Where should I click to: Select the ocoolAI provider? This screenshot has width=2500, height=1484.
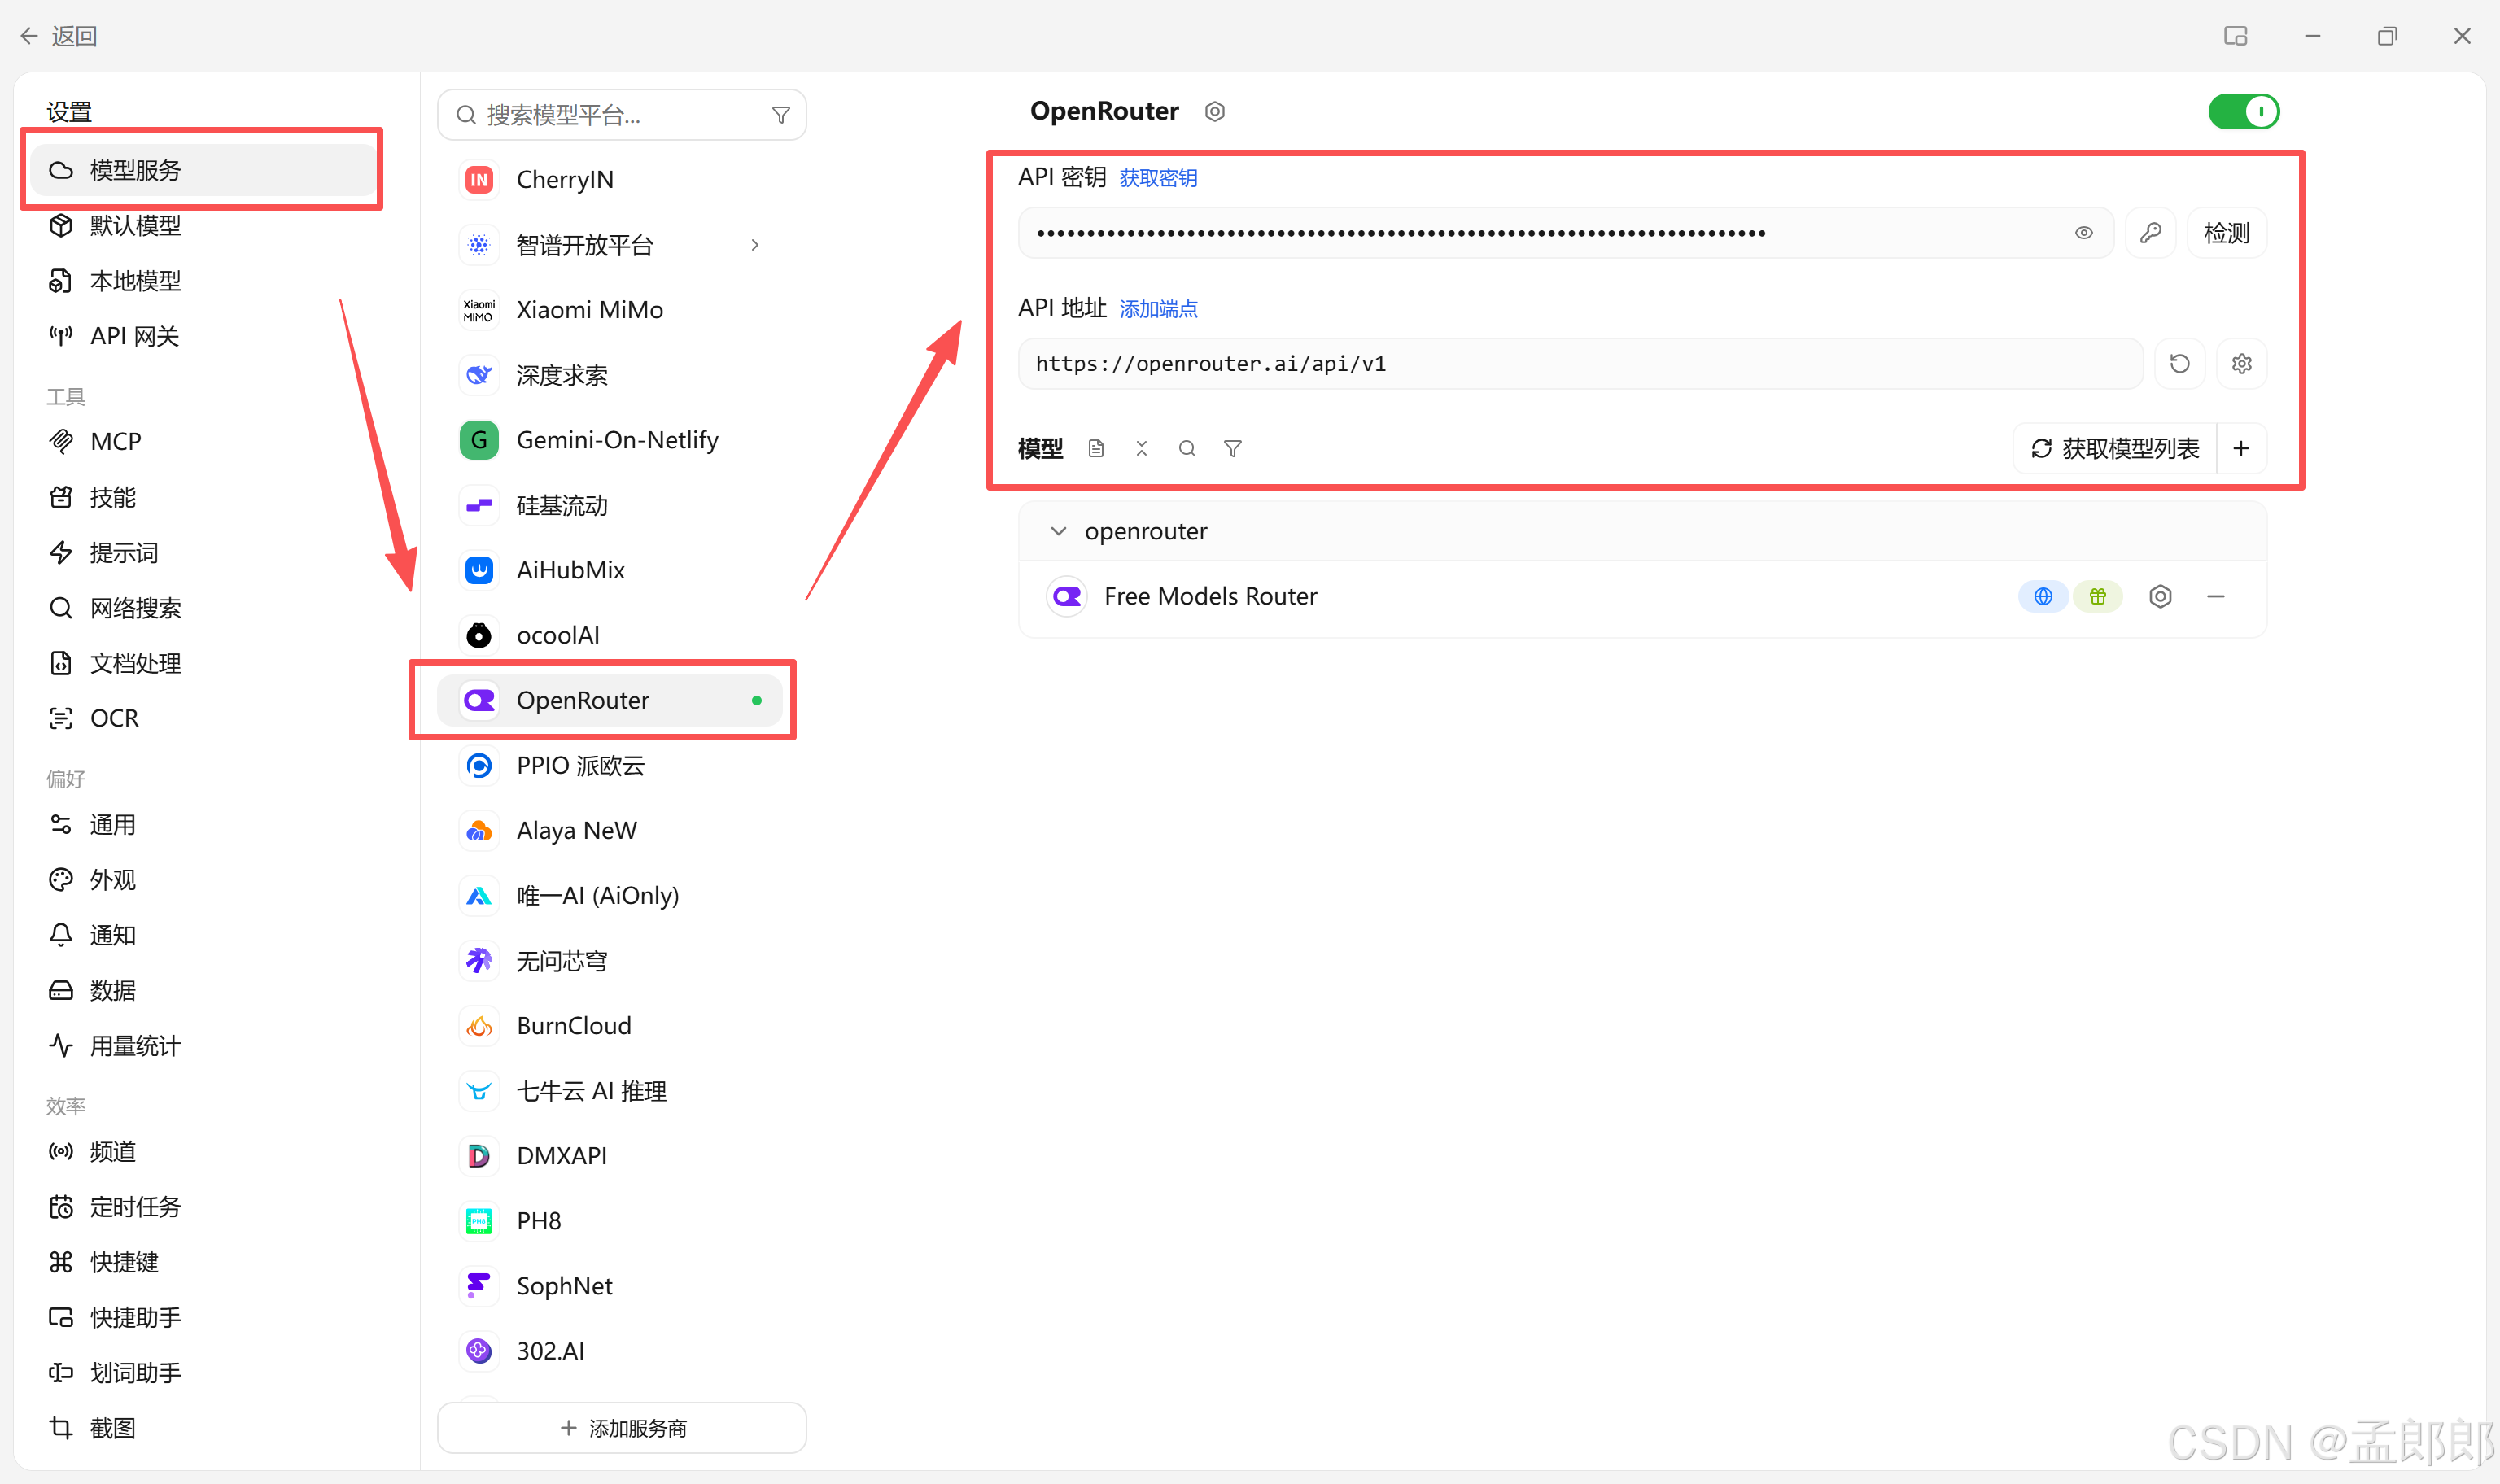tap(610, 635)
